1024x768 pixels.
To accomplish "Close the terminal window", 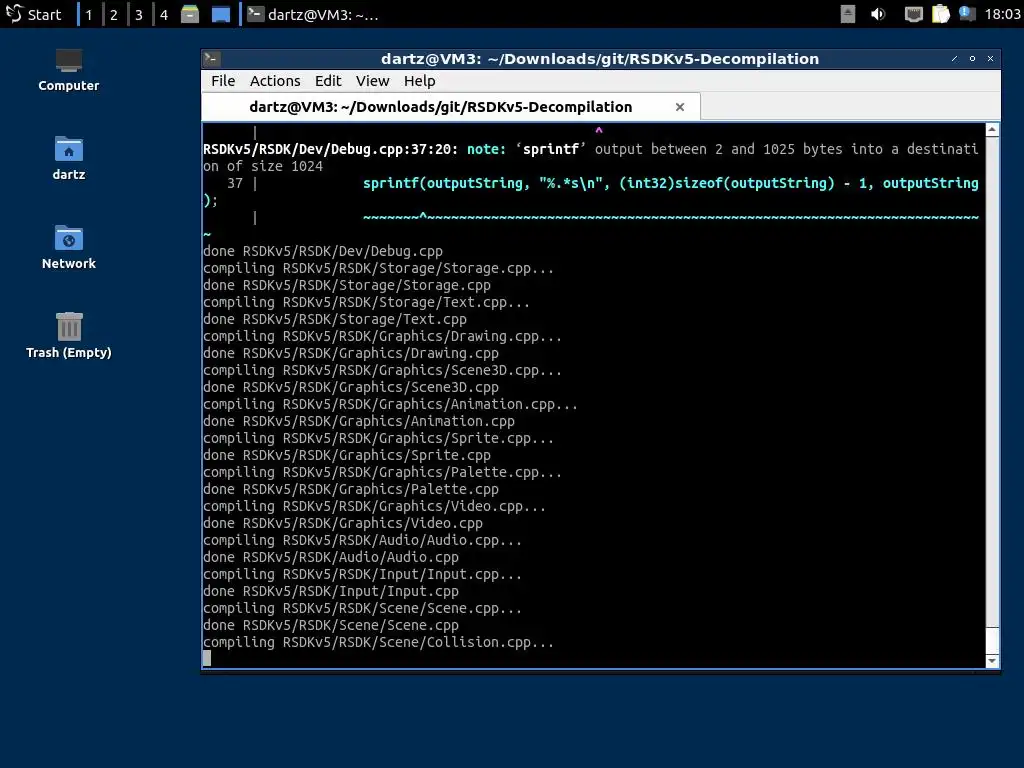I will coord(991,59).
